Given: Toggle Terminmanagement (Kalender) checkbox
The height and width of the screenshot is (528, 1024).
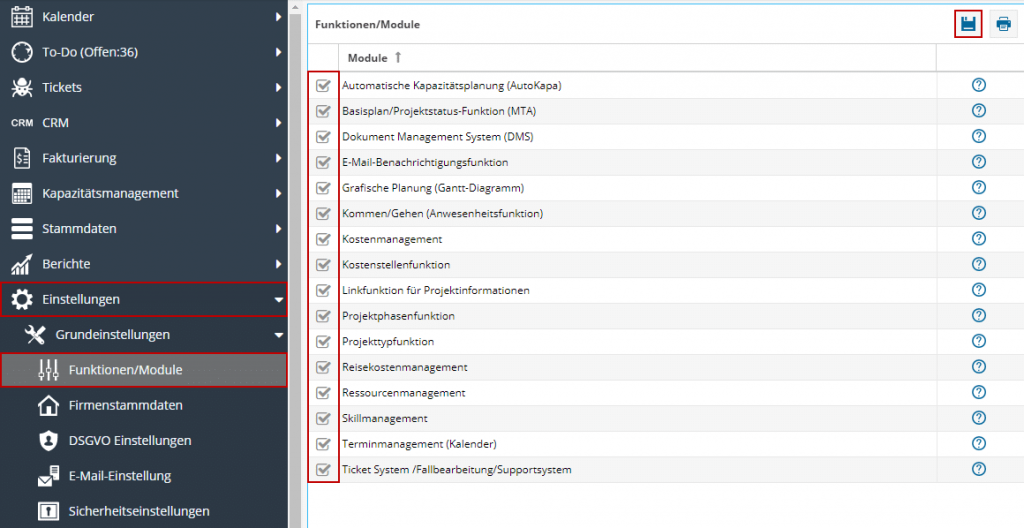Looking at the screenshot, I should click(323, 444).
